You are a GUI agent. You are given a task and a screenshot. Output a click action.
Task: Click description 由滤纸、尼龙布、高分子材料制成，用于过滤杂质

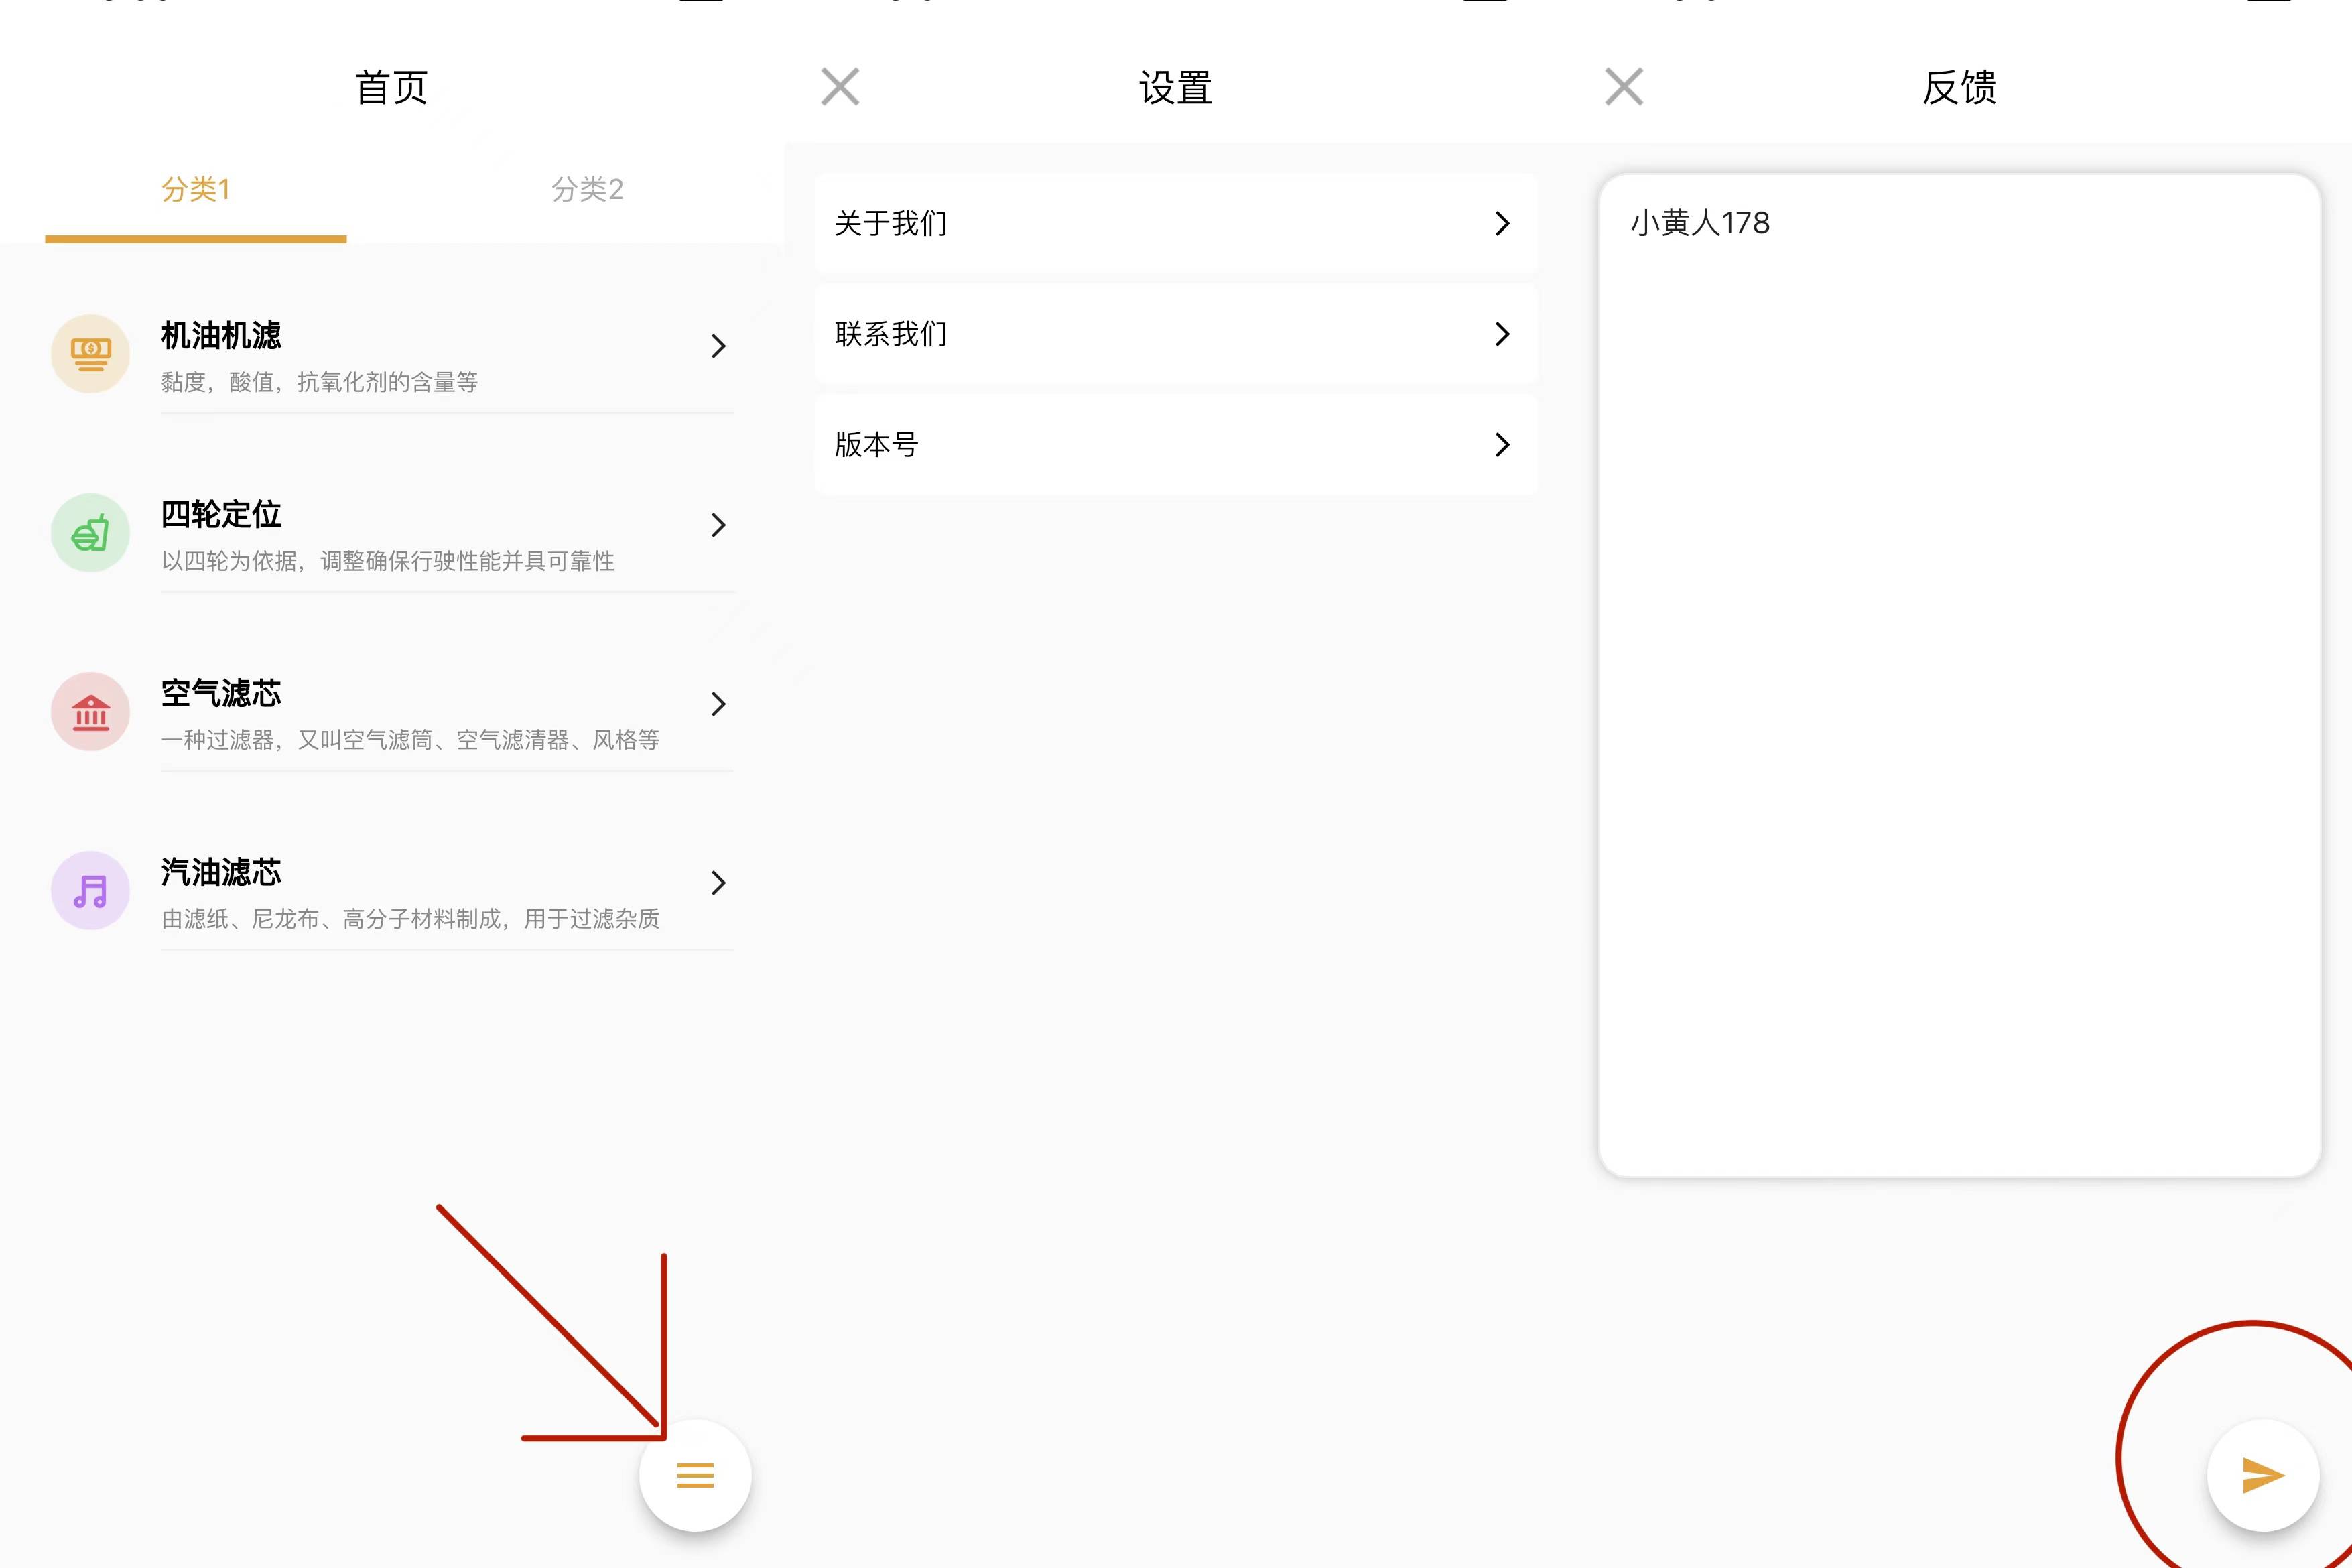coord(410,919)
